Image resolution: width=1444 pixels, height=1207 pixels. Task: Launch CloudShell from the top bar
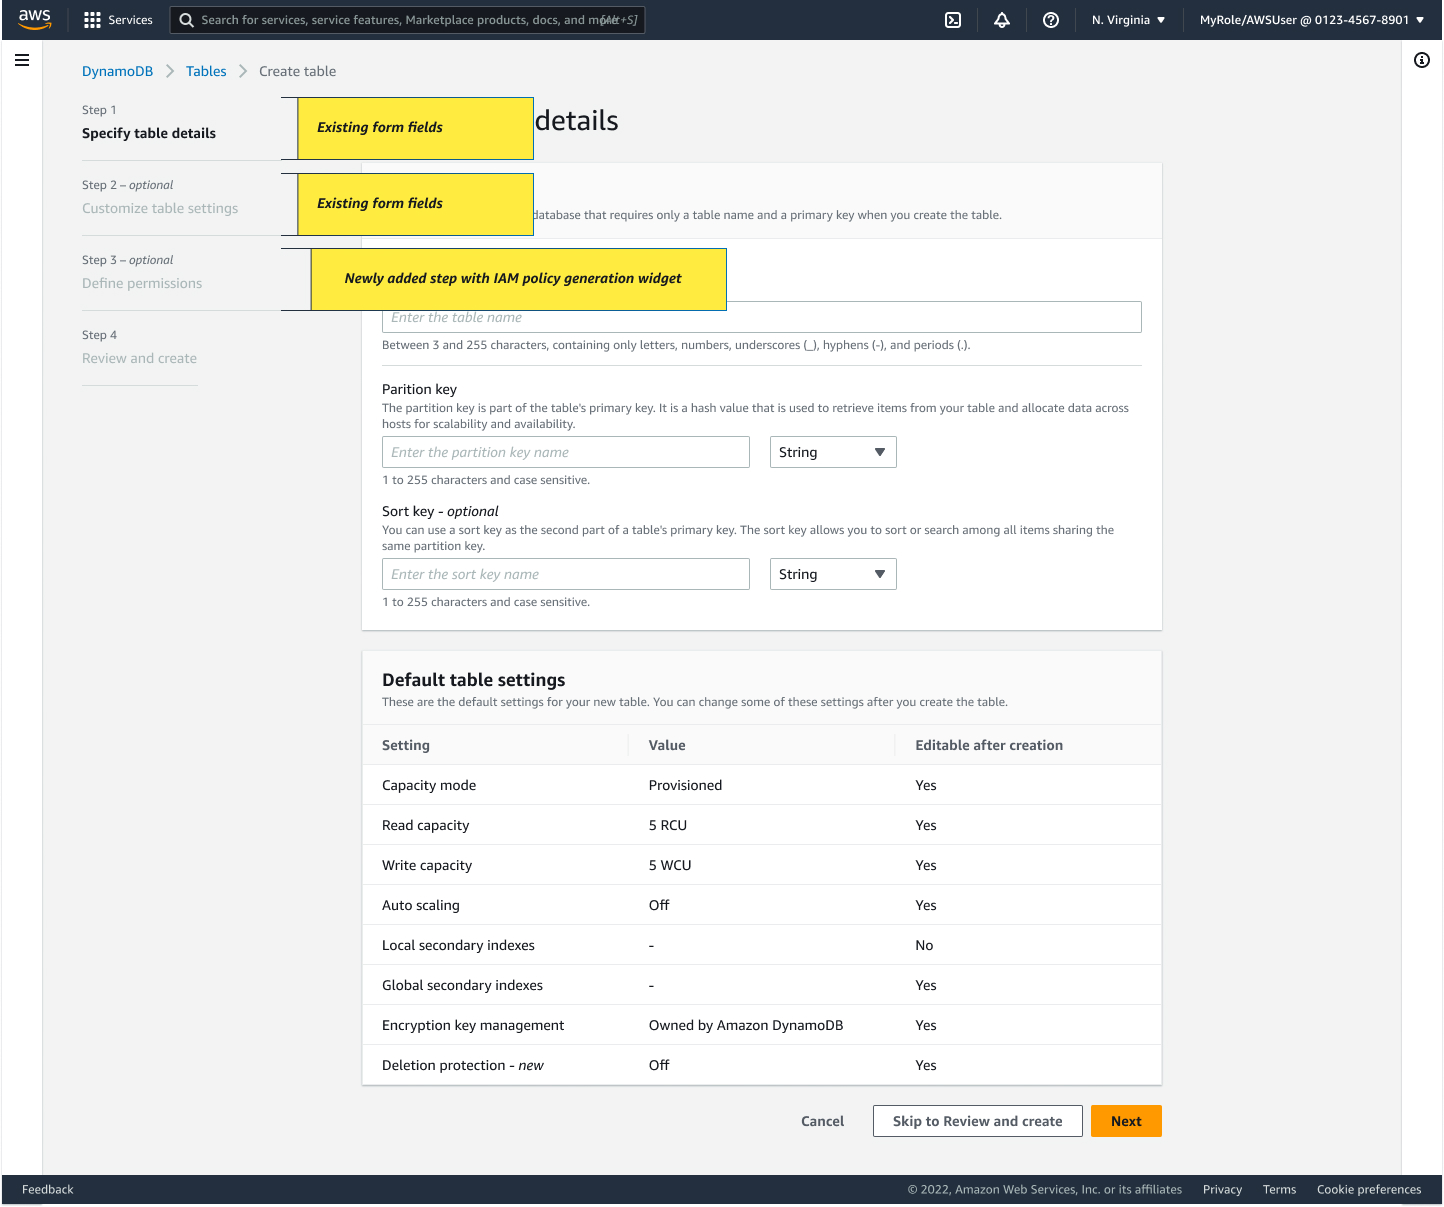(952, 19)
